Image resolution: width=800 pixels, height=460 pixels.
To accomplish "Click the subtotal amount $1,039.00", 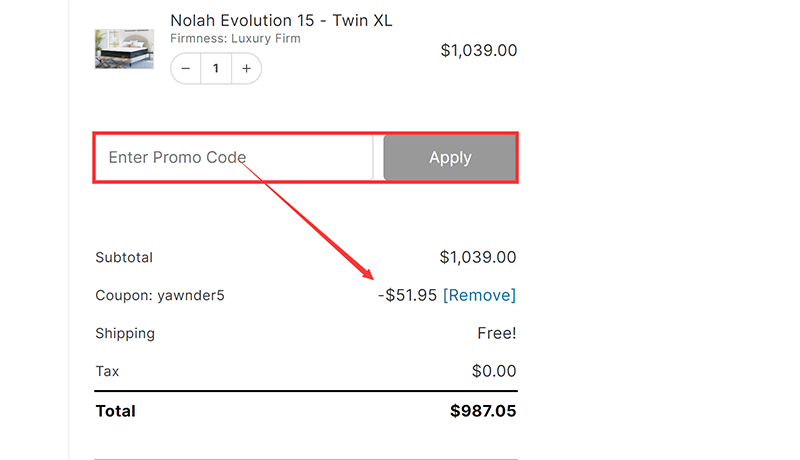I will click(x=478, y=257).
